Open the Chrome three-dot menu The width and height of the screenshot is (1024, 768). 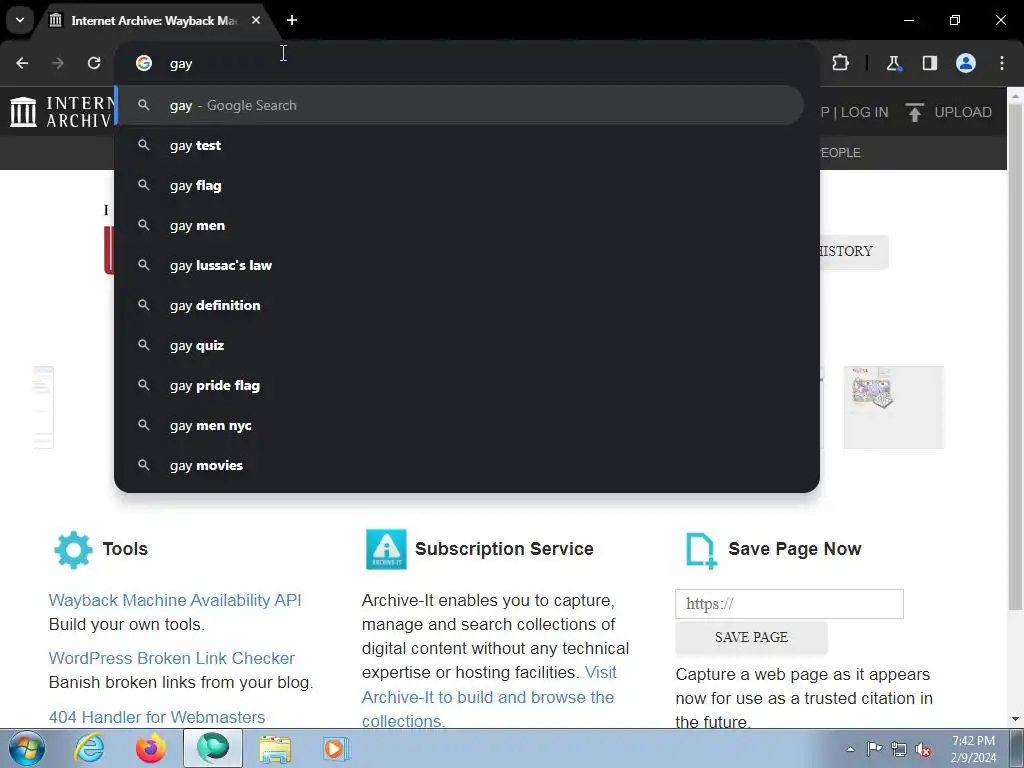(x=1002, y=63)
